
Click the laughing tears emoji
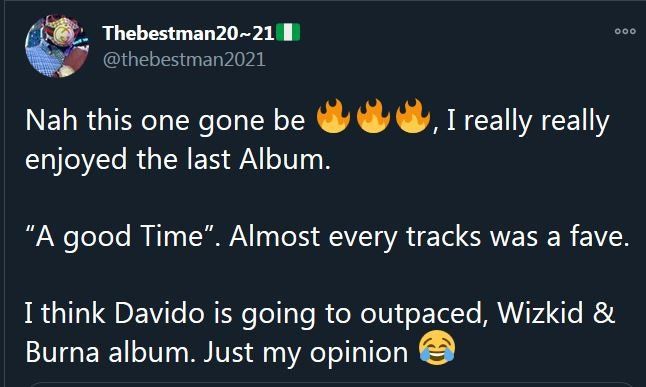[x=437, y=348]
